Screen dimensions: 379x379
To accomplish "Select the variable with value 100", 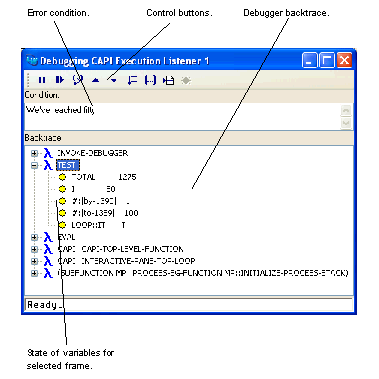I will pyautogui.click(x=98, y=213).
